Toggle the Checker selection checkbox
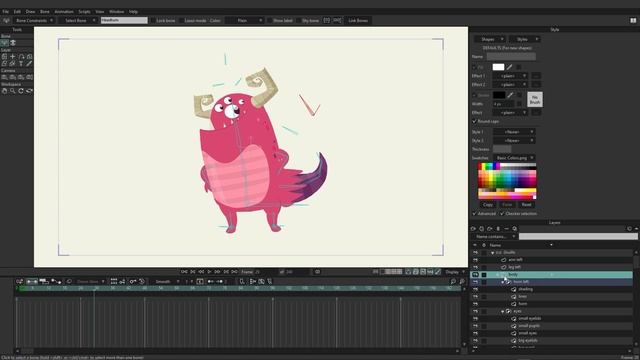Image resolution: width=640 pixels, height=360 pixels. (x=502, y=214)
